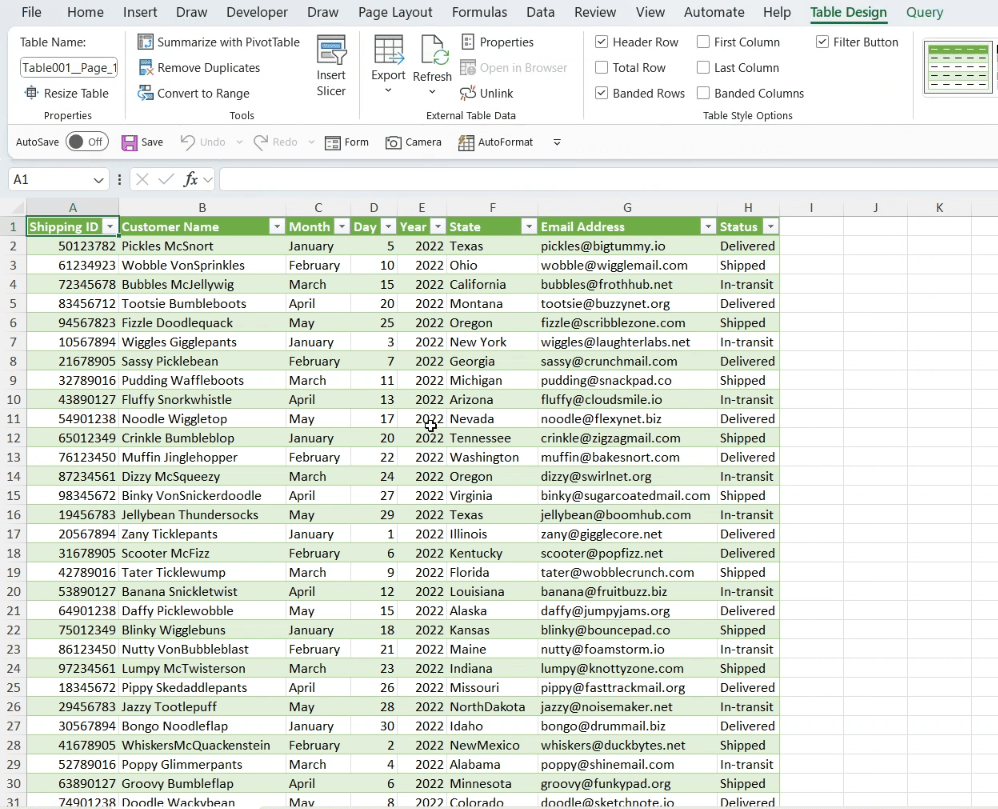998x809 pixels.
Task: Click the Redo arrow icon
Action: 260,142
